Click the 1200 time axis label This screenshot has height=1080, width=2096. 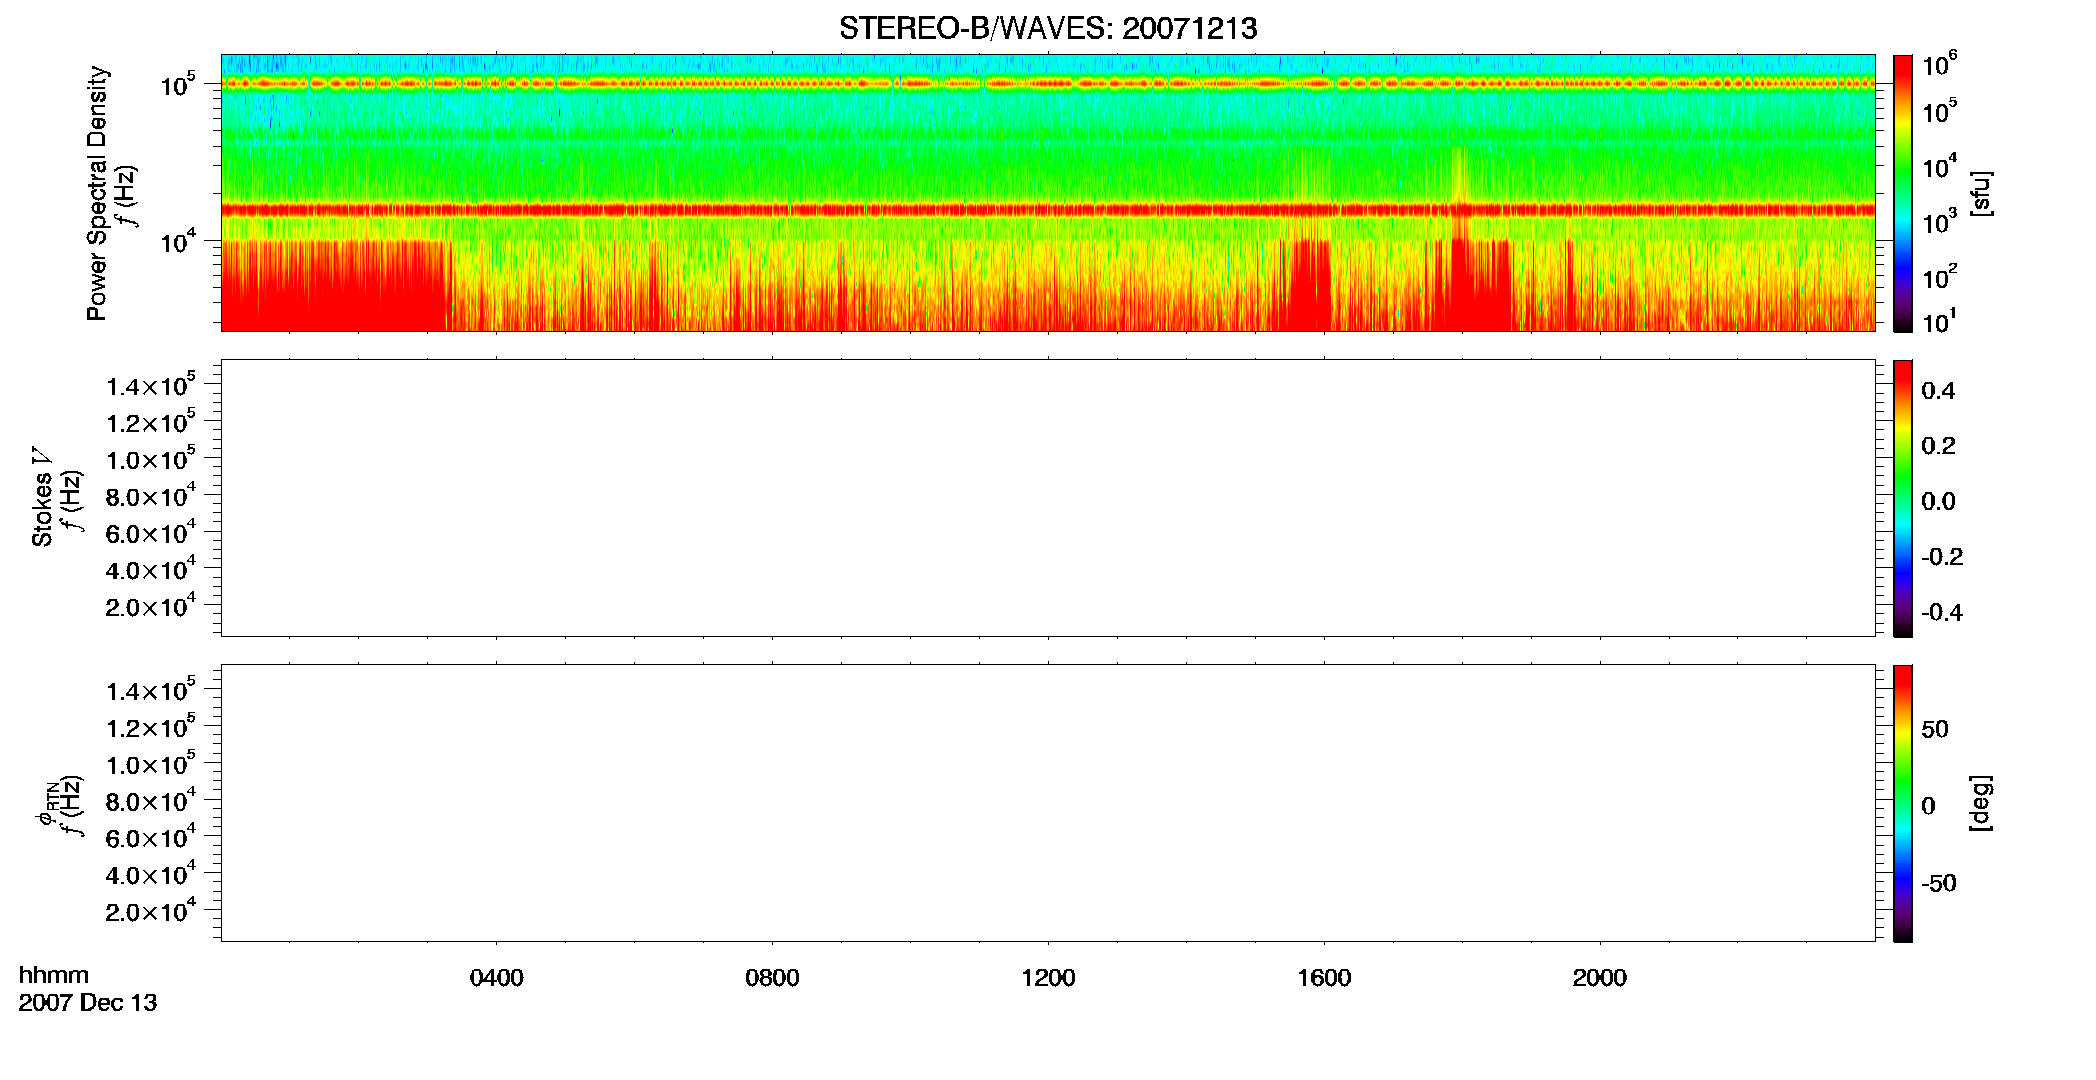click(x=1048, y=978)
